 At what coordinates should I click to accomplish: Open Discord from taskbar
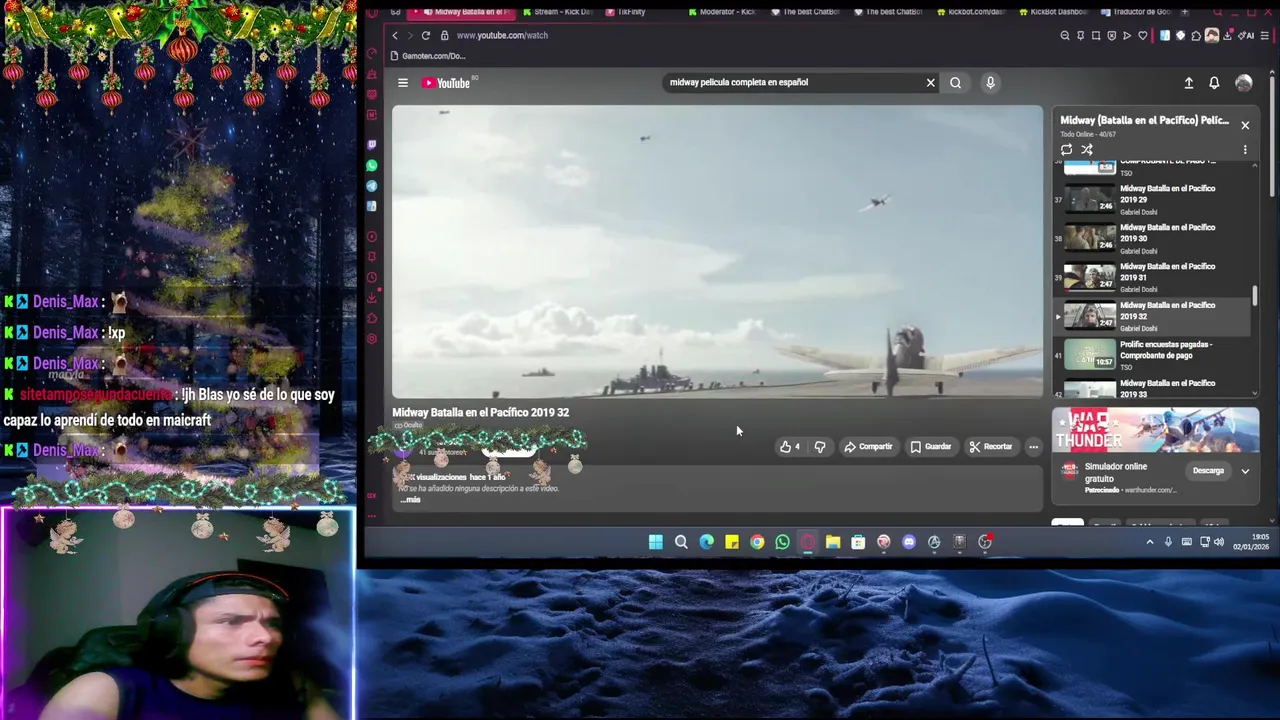(x=908, y=542)
